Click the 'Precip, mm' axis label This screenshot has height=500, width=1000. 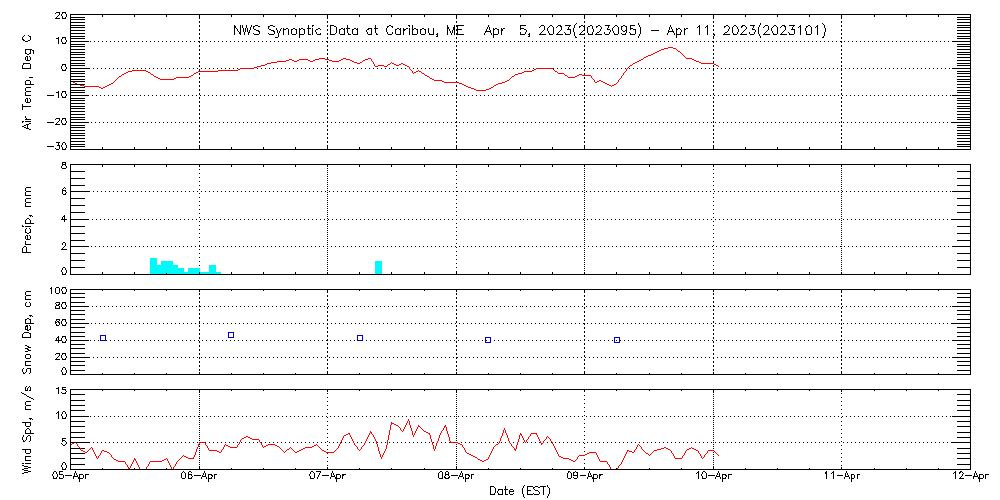pyautogui.click(x=27, y=221)
